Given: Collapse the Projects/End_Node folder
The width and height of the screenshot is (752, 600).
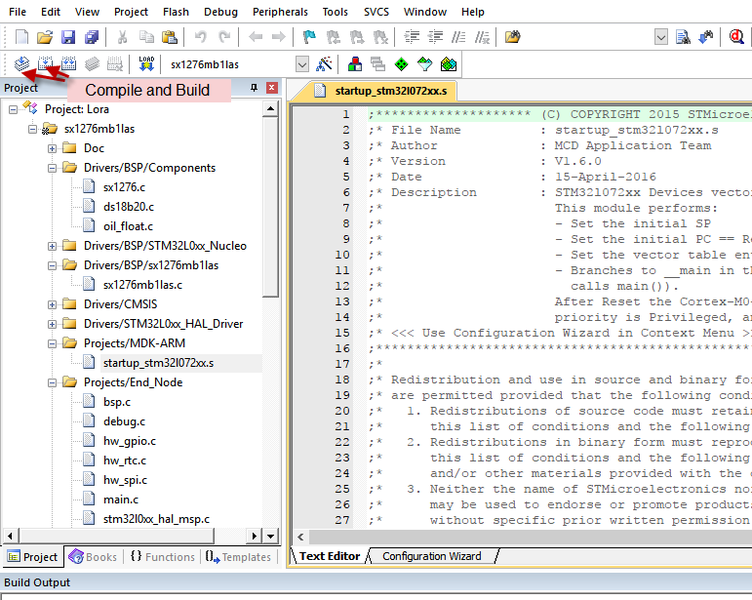Looking at the screenshot, I should (52, 383).
